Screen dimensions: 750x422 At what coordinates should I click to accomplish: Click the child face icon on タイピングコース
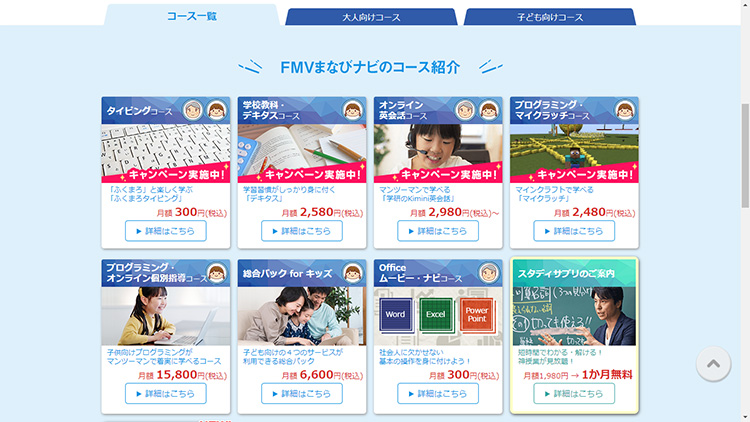217,111
